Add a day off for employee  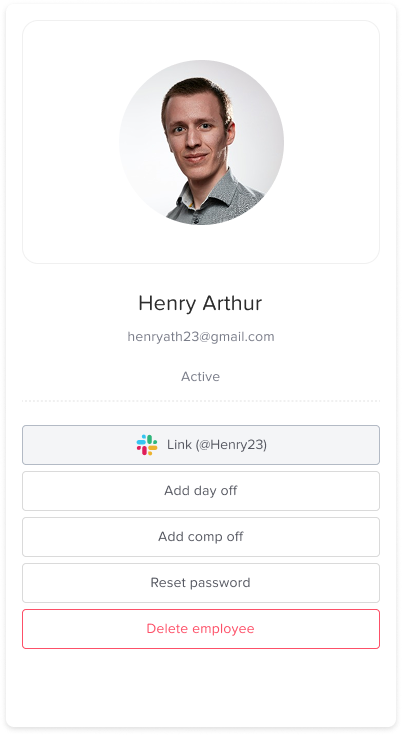[x=201, y=491]
